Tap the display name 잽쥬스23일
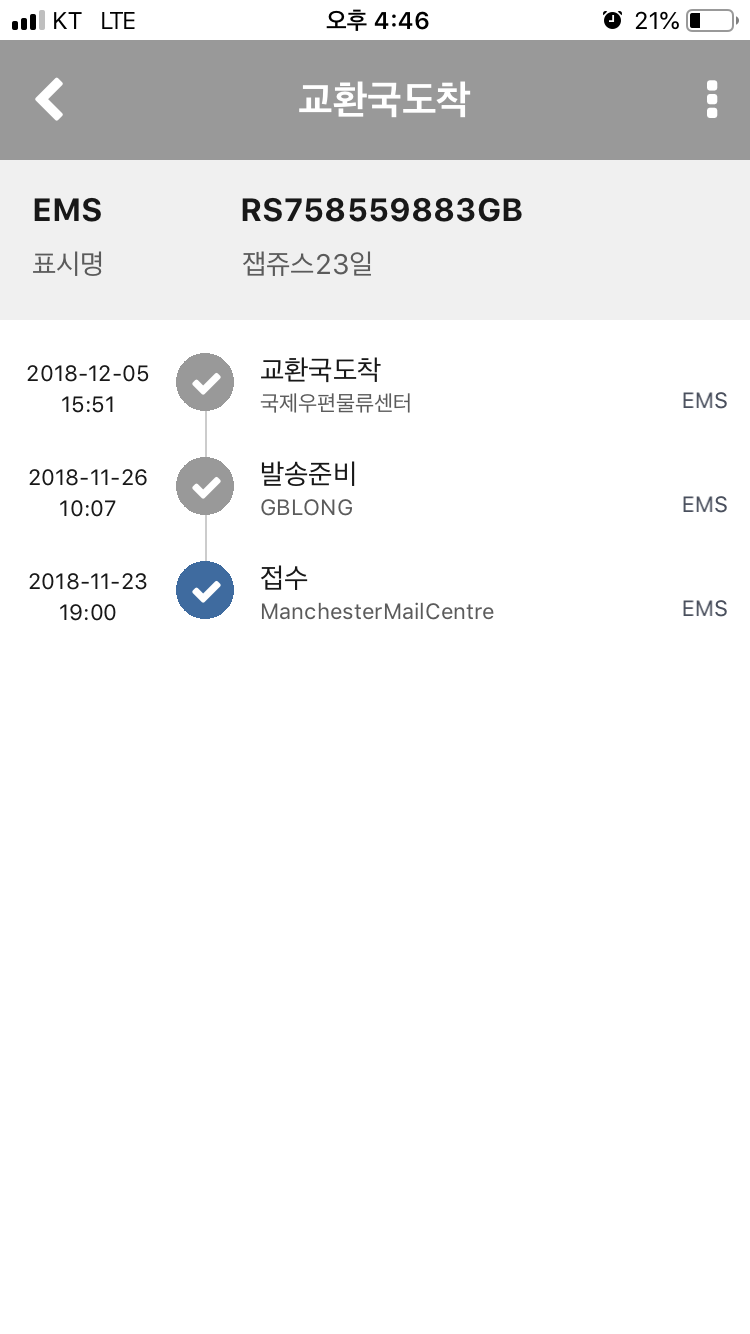Viewport: 750px width, 1334px height. (x=307, y=265)
